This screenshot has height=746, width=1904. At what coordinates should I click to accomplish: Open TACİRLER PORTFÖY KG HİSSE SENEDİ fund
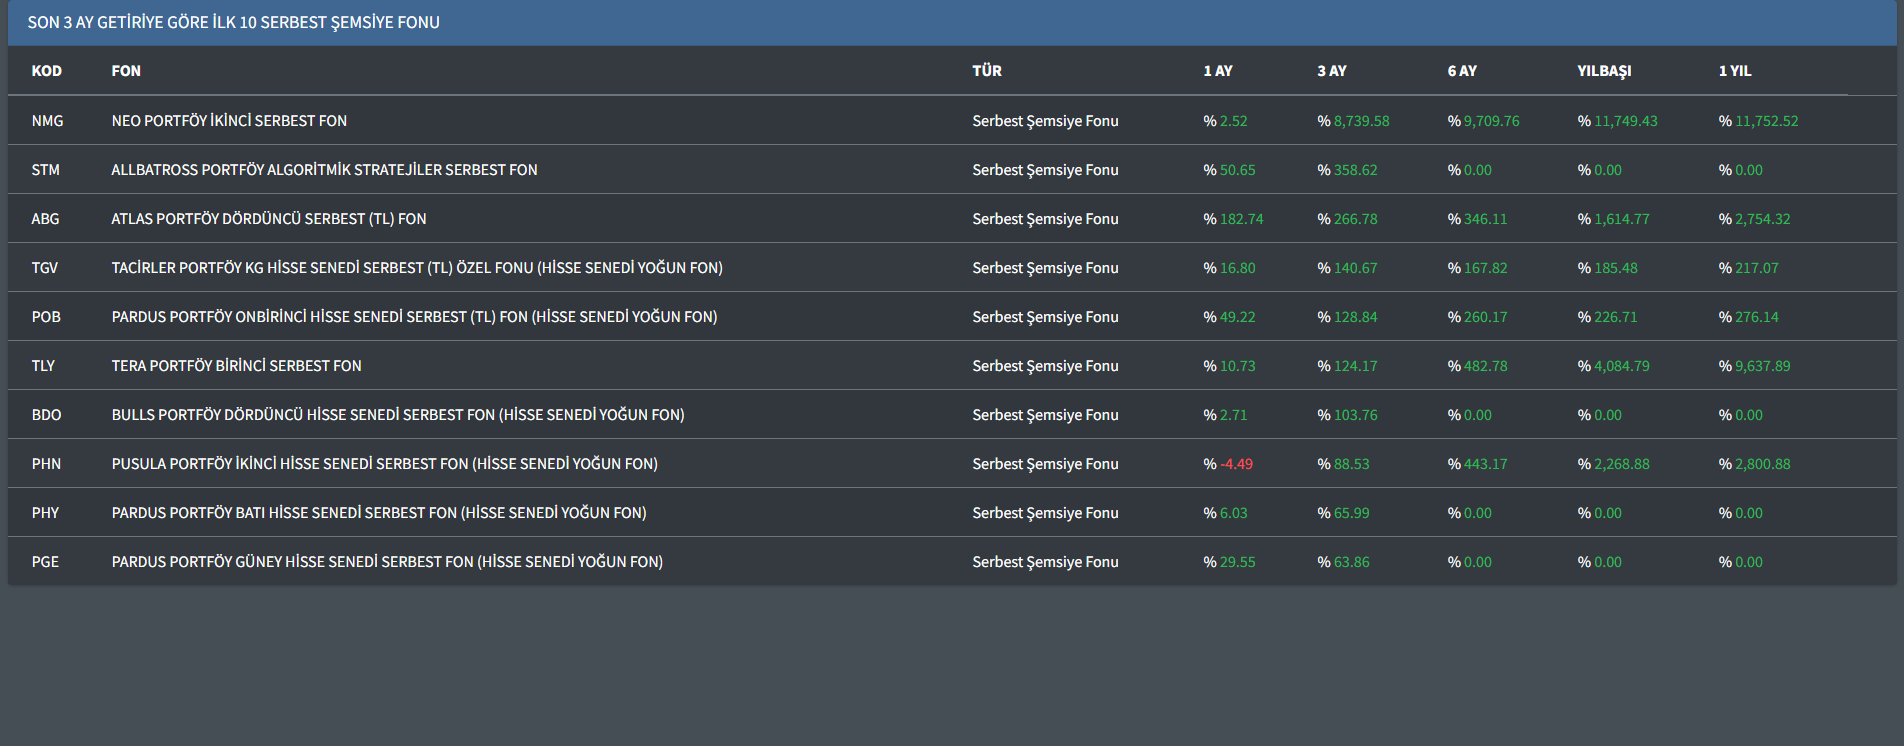point(416,268)
